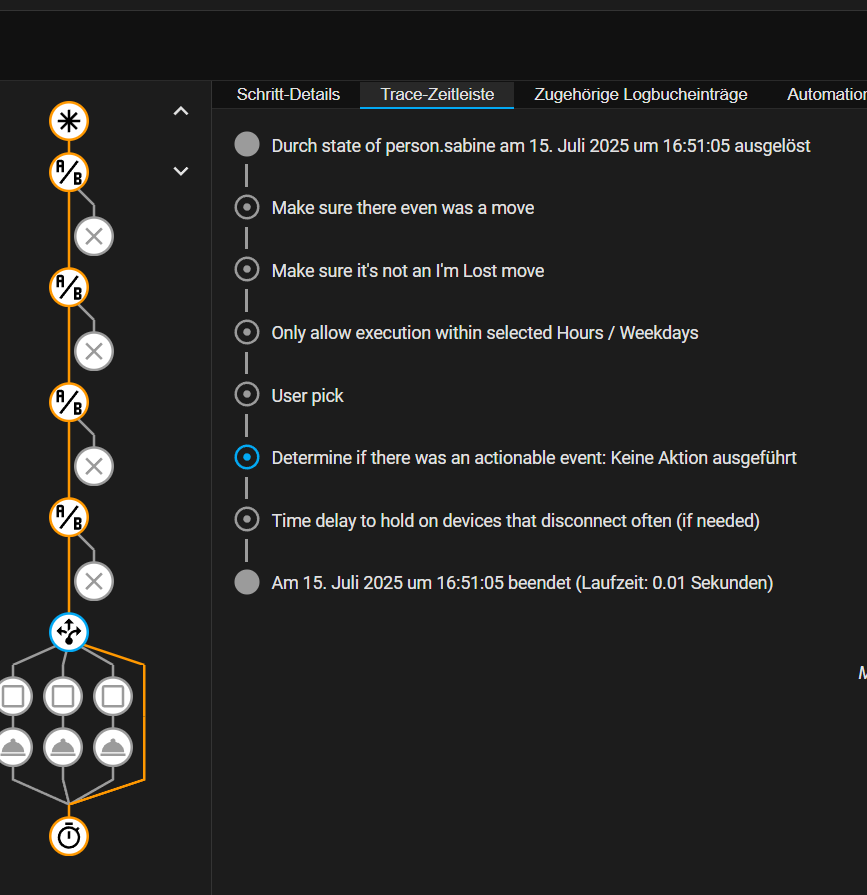Select the last A/B condition node above choose
867x895 pixels.
tap(69, 517)
